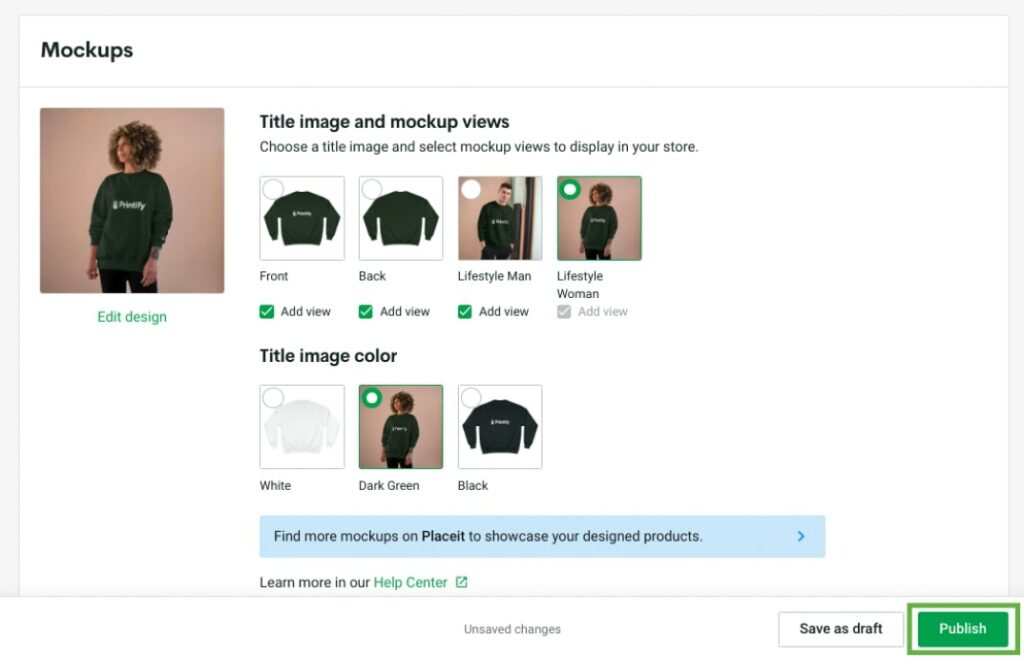
Task: Select the Back mockup radio circle
Action: (371, 188)
